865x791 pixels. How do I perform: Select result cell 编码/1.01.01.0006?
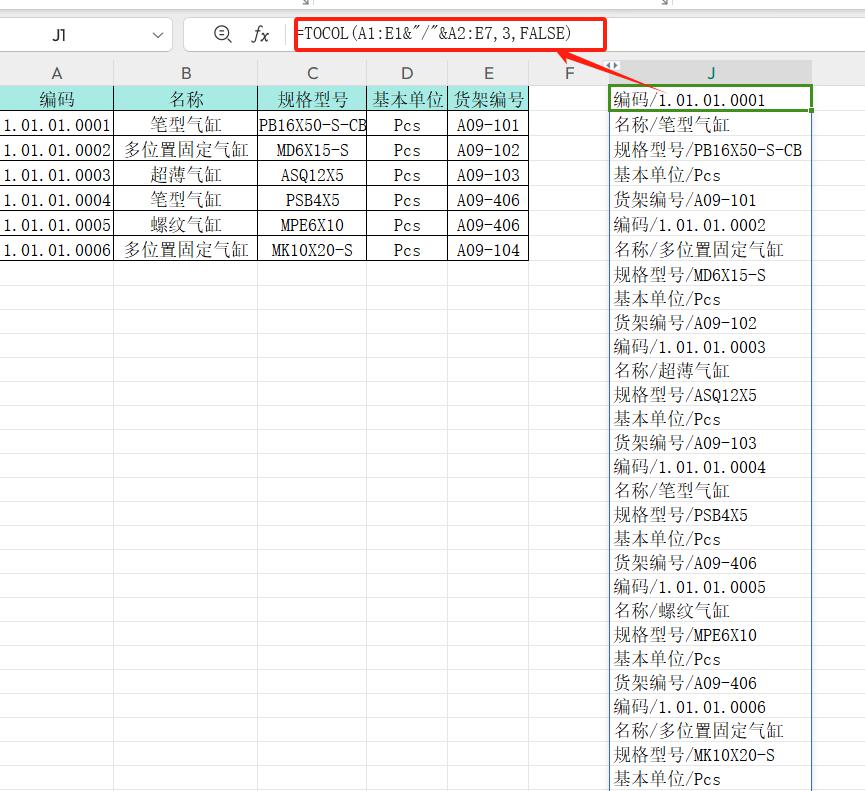tap(711, 707)
